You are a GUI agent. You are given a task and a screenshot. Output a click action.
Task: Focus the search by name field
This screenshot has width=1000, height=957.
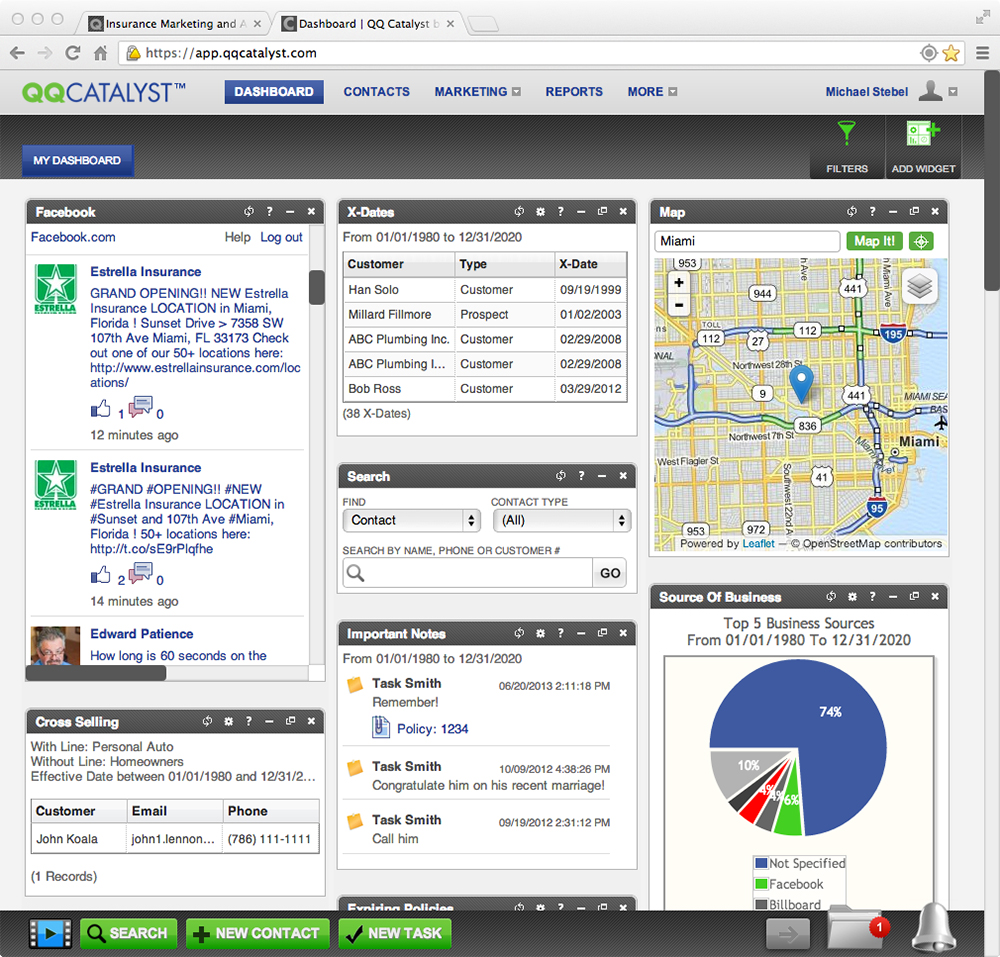[x=468, y=573]
